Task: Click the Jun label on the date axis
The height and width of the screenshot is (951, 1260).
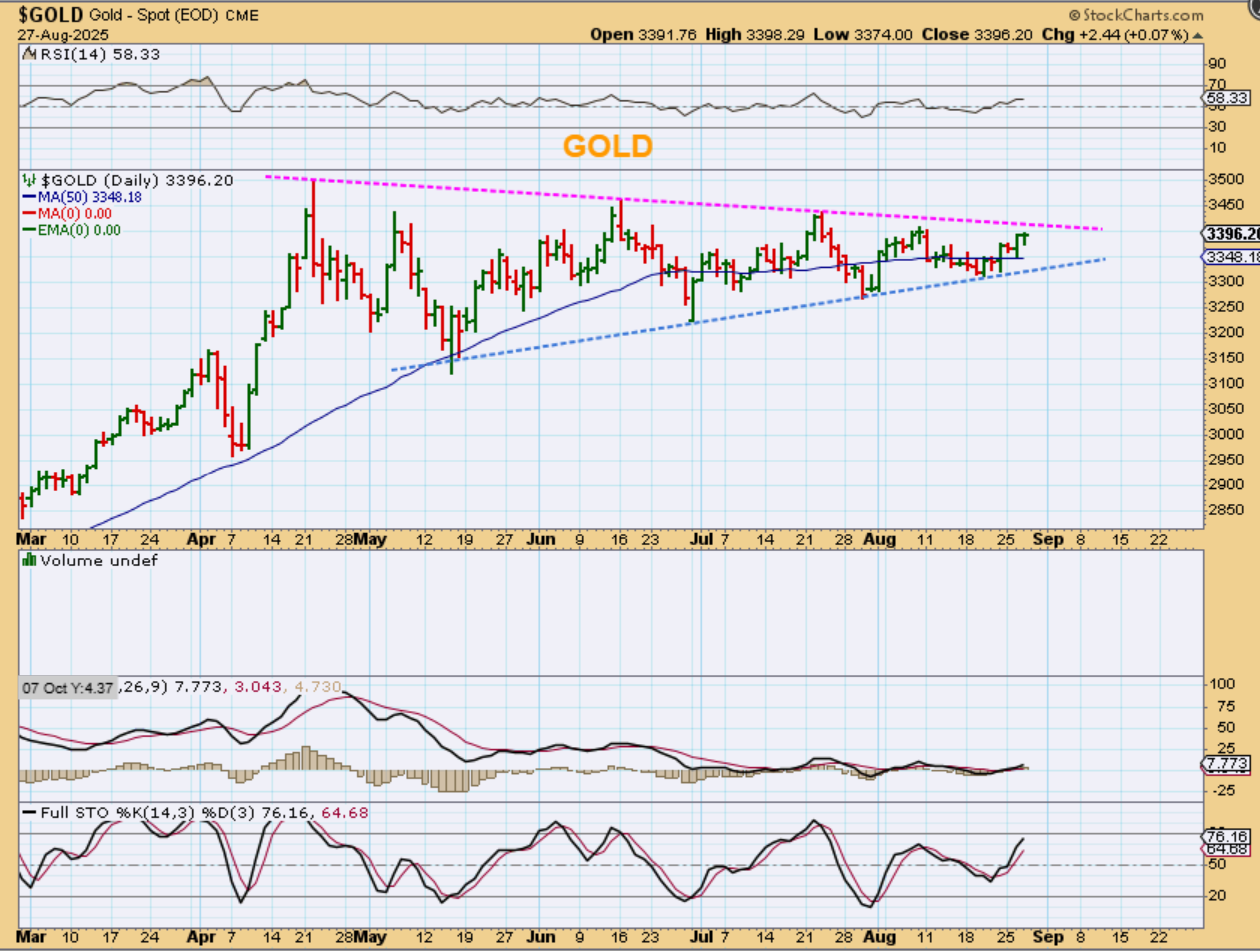Action: [541, 538]
